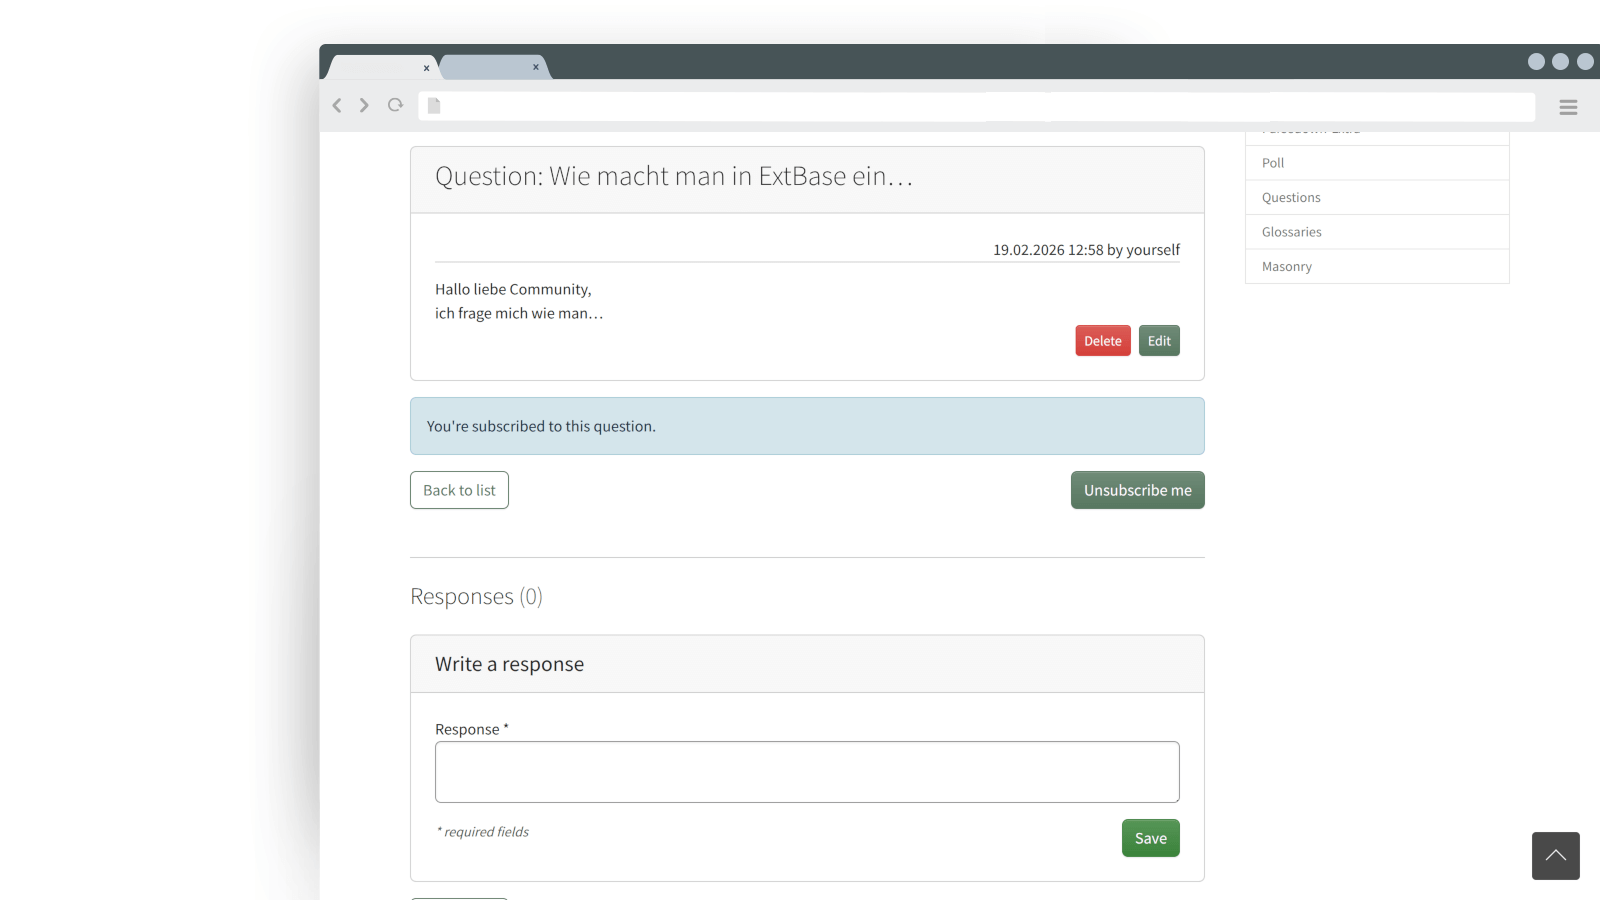The height and width of the screenshot is (900, 1600).
Task: Click the scroll-to-top arrow button
Action: point(1555,856)
